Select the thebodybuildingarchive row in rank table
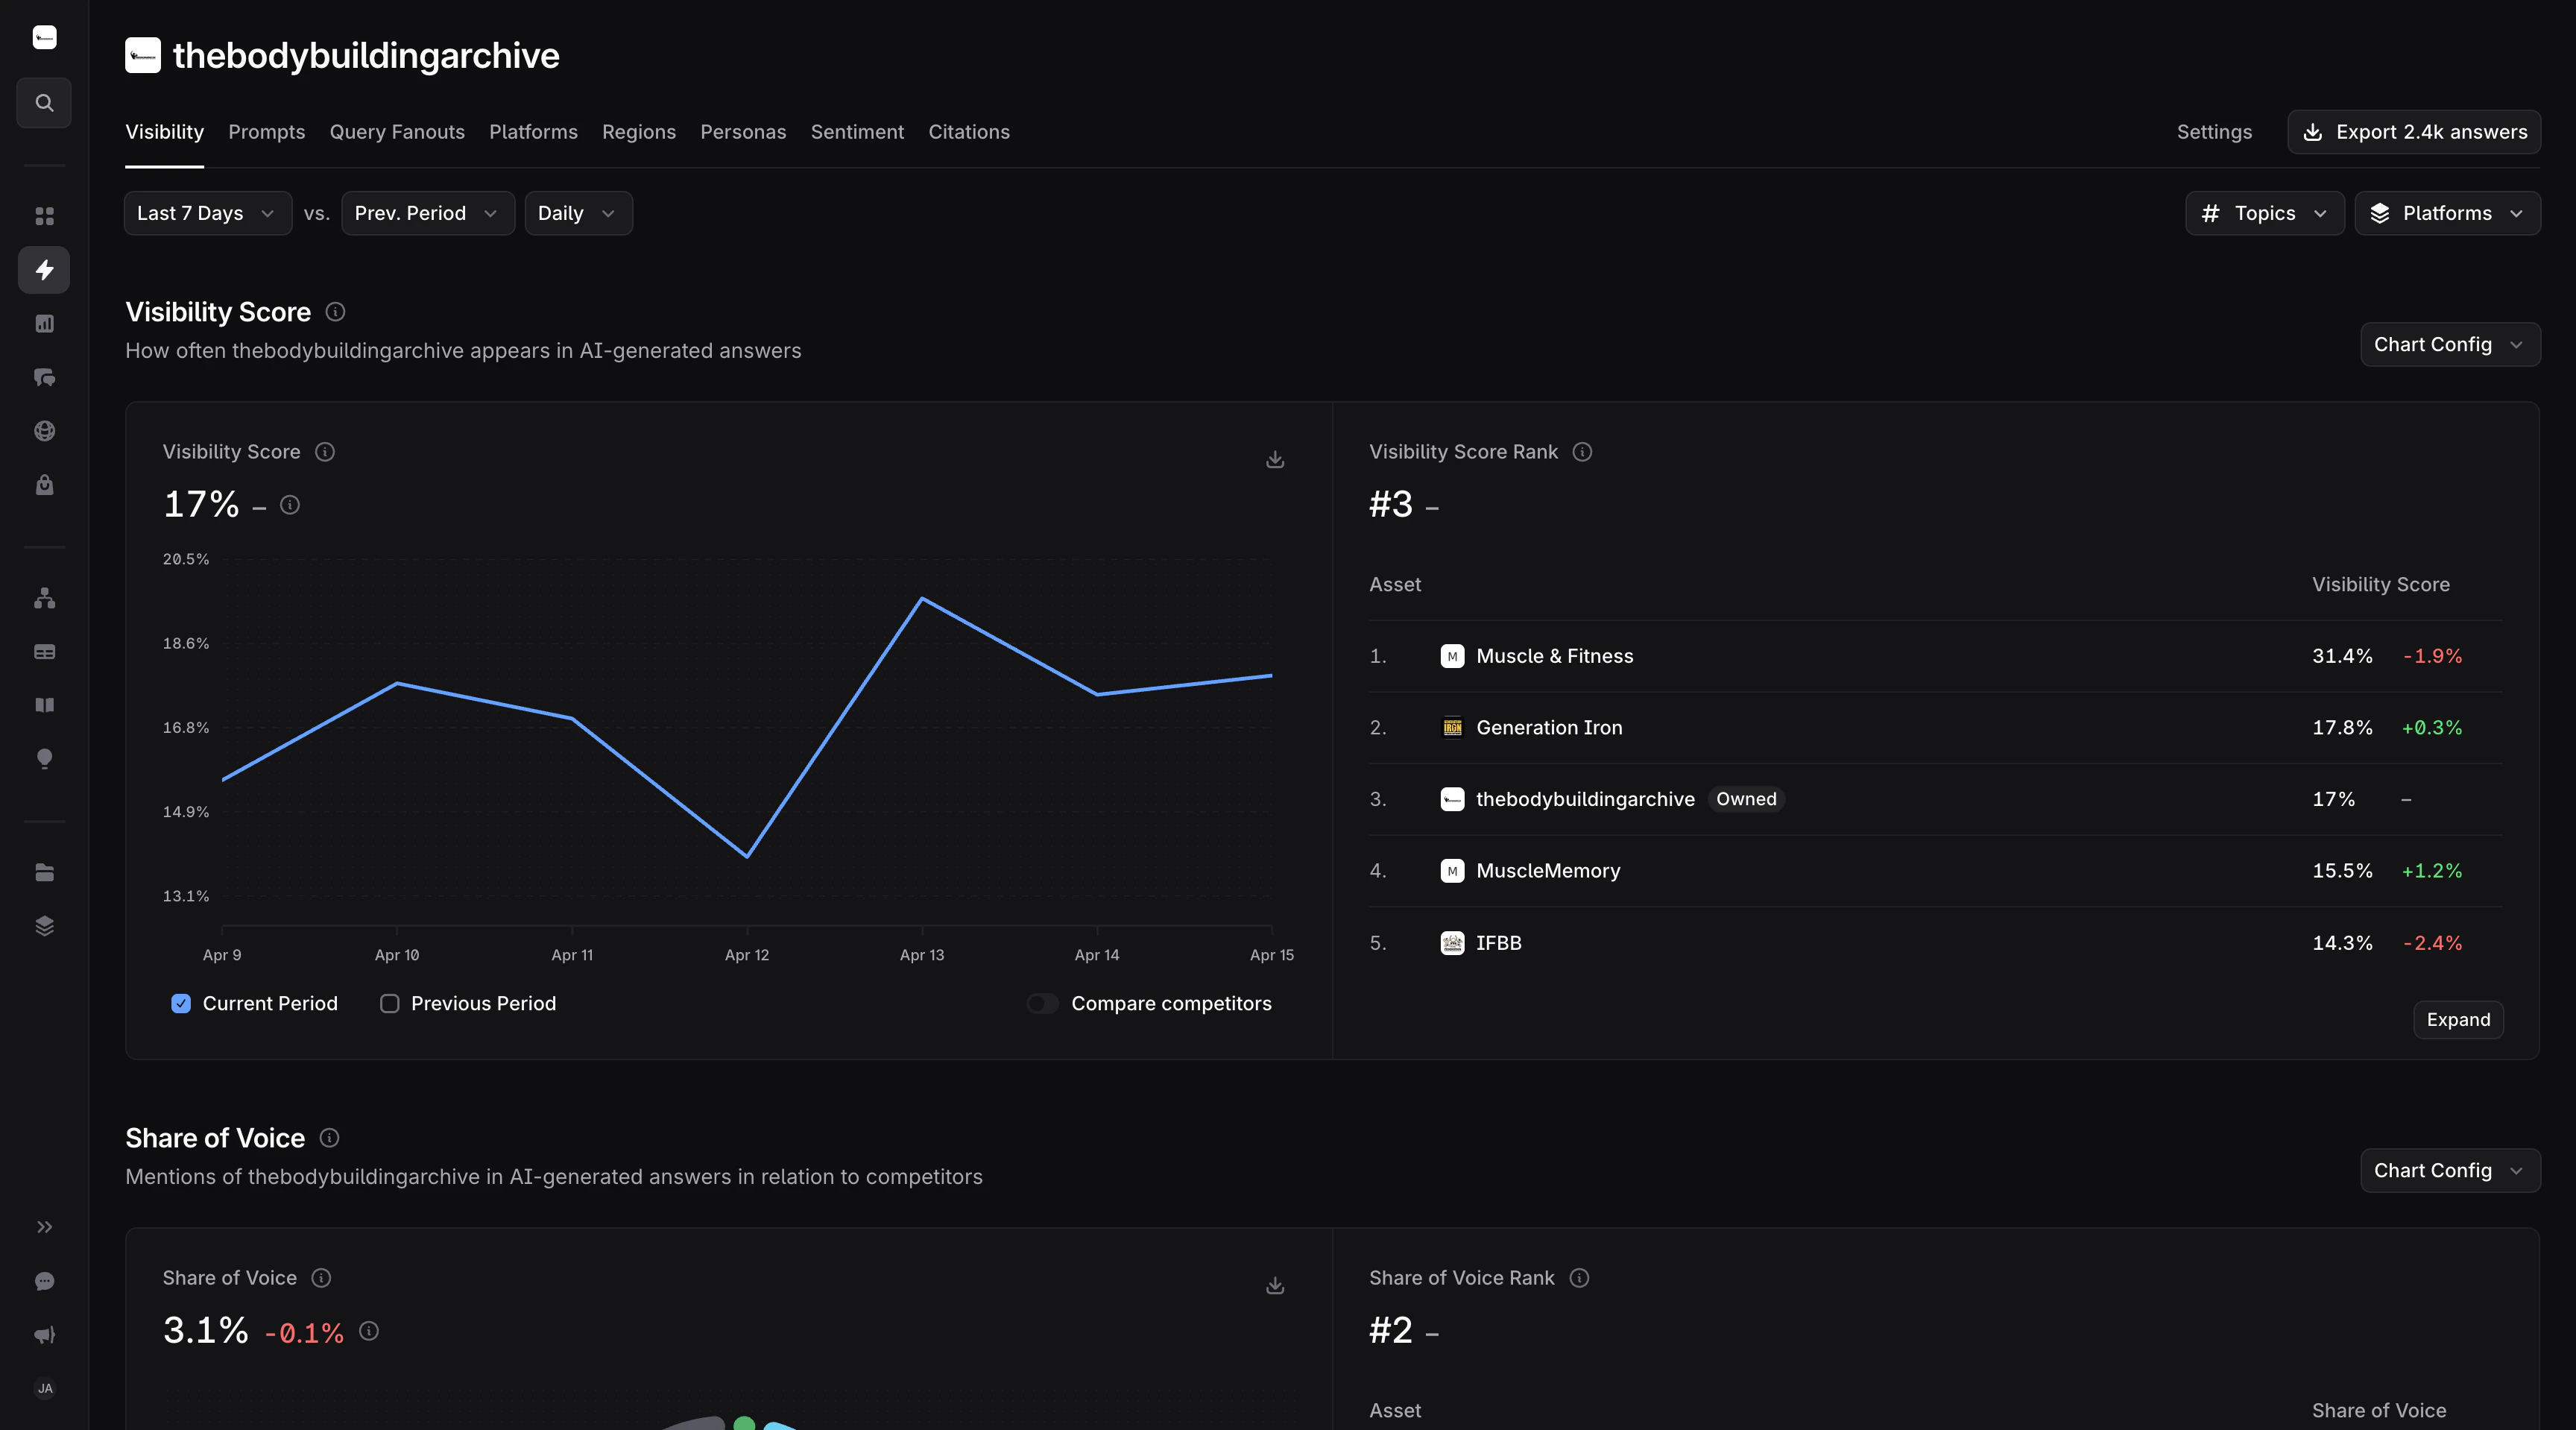Image resolution: width=2576 pixels, height=1430 pixels. (1936, 799)
